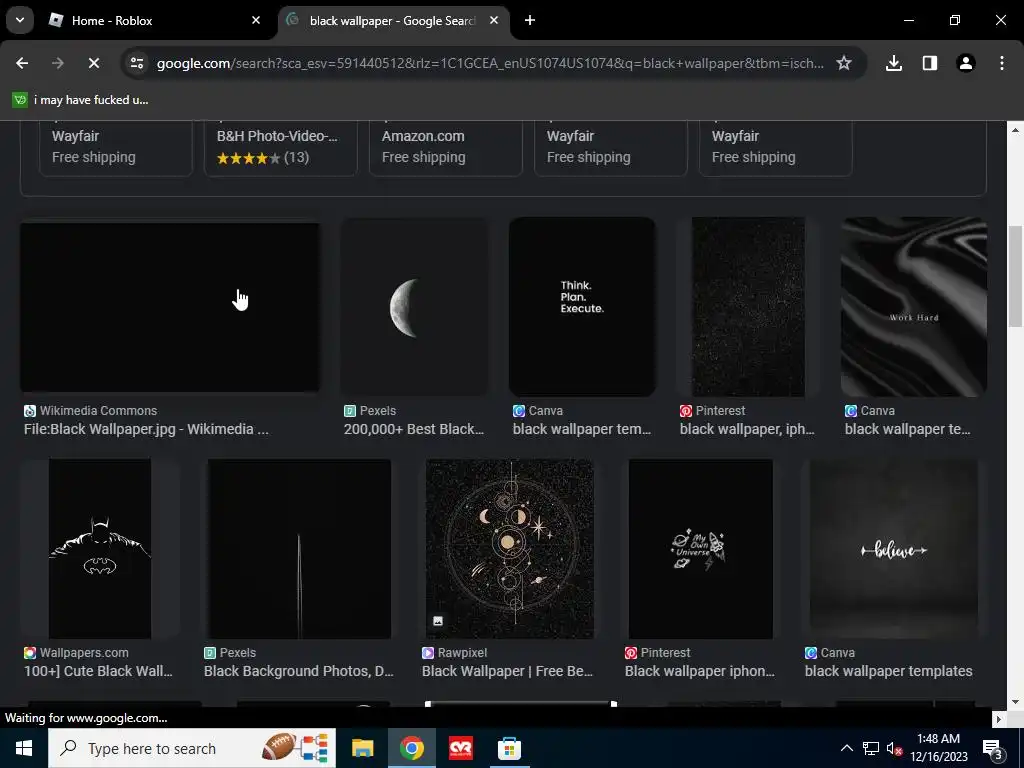
Task: Click 'Black Wallpaper | Free Be...' Rawpixel link
Action: [x=507, y=671]
